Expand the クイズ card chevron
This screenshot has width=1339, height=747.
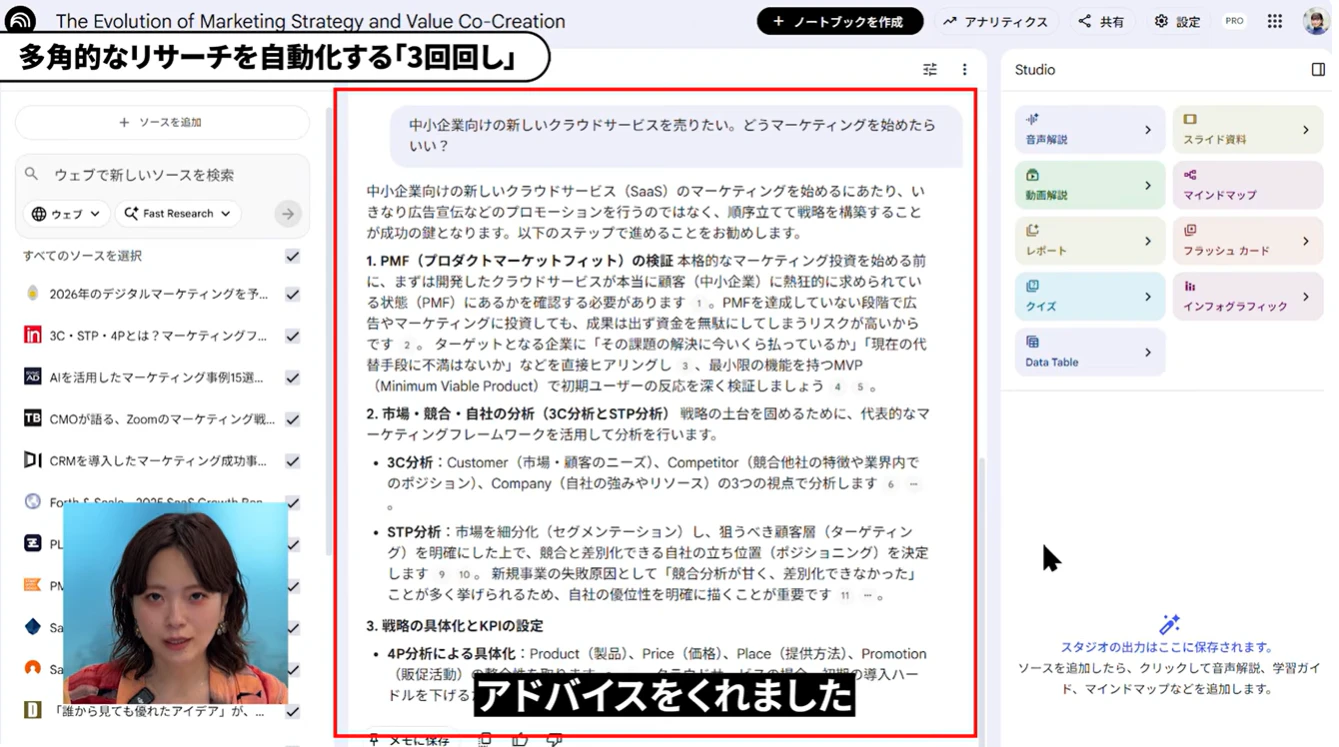1148,297
